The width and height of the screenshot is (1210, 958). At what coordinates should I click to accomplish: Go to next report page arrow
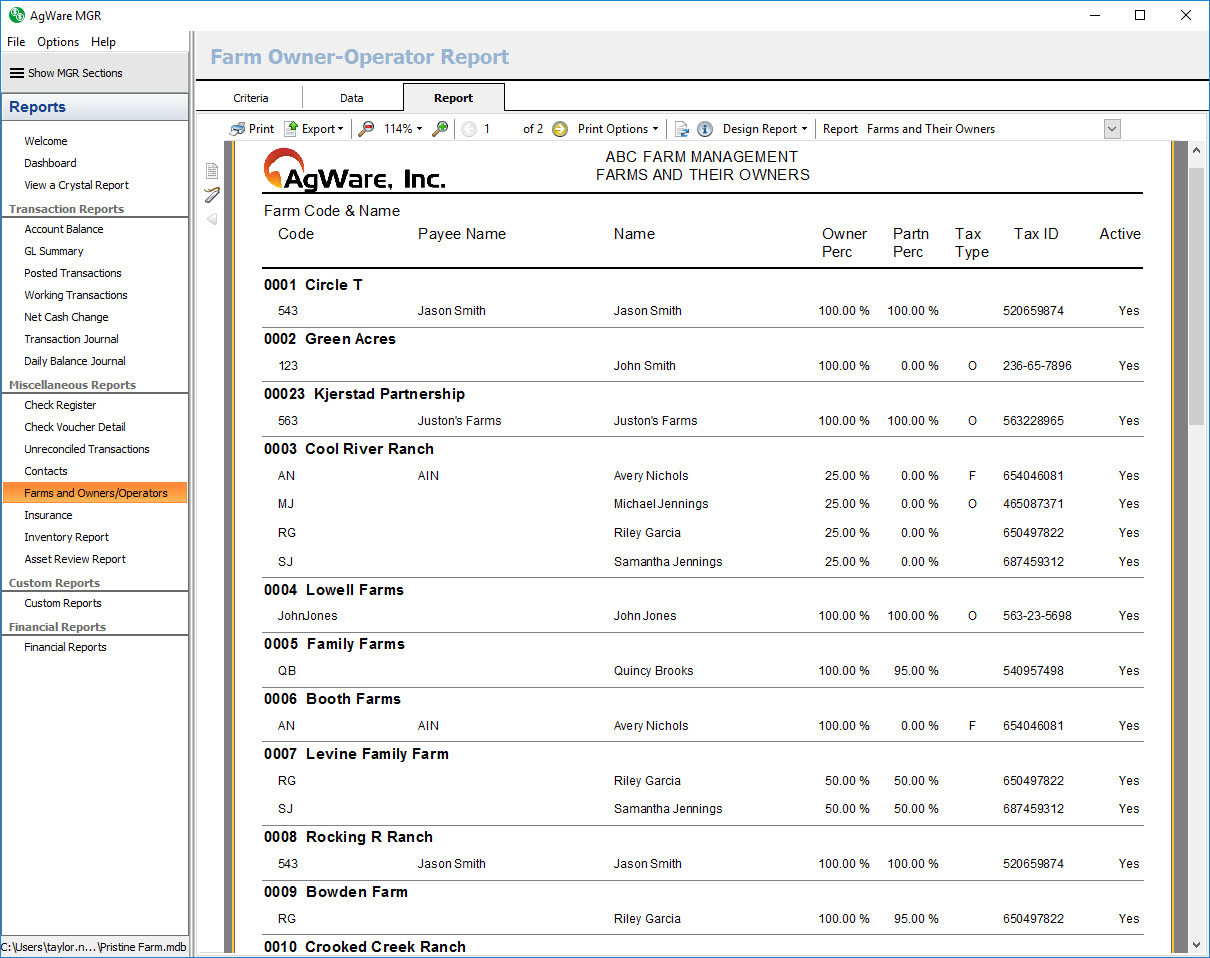pyautogui.click(x=560, y=129)
